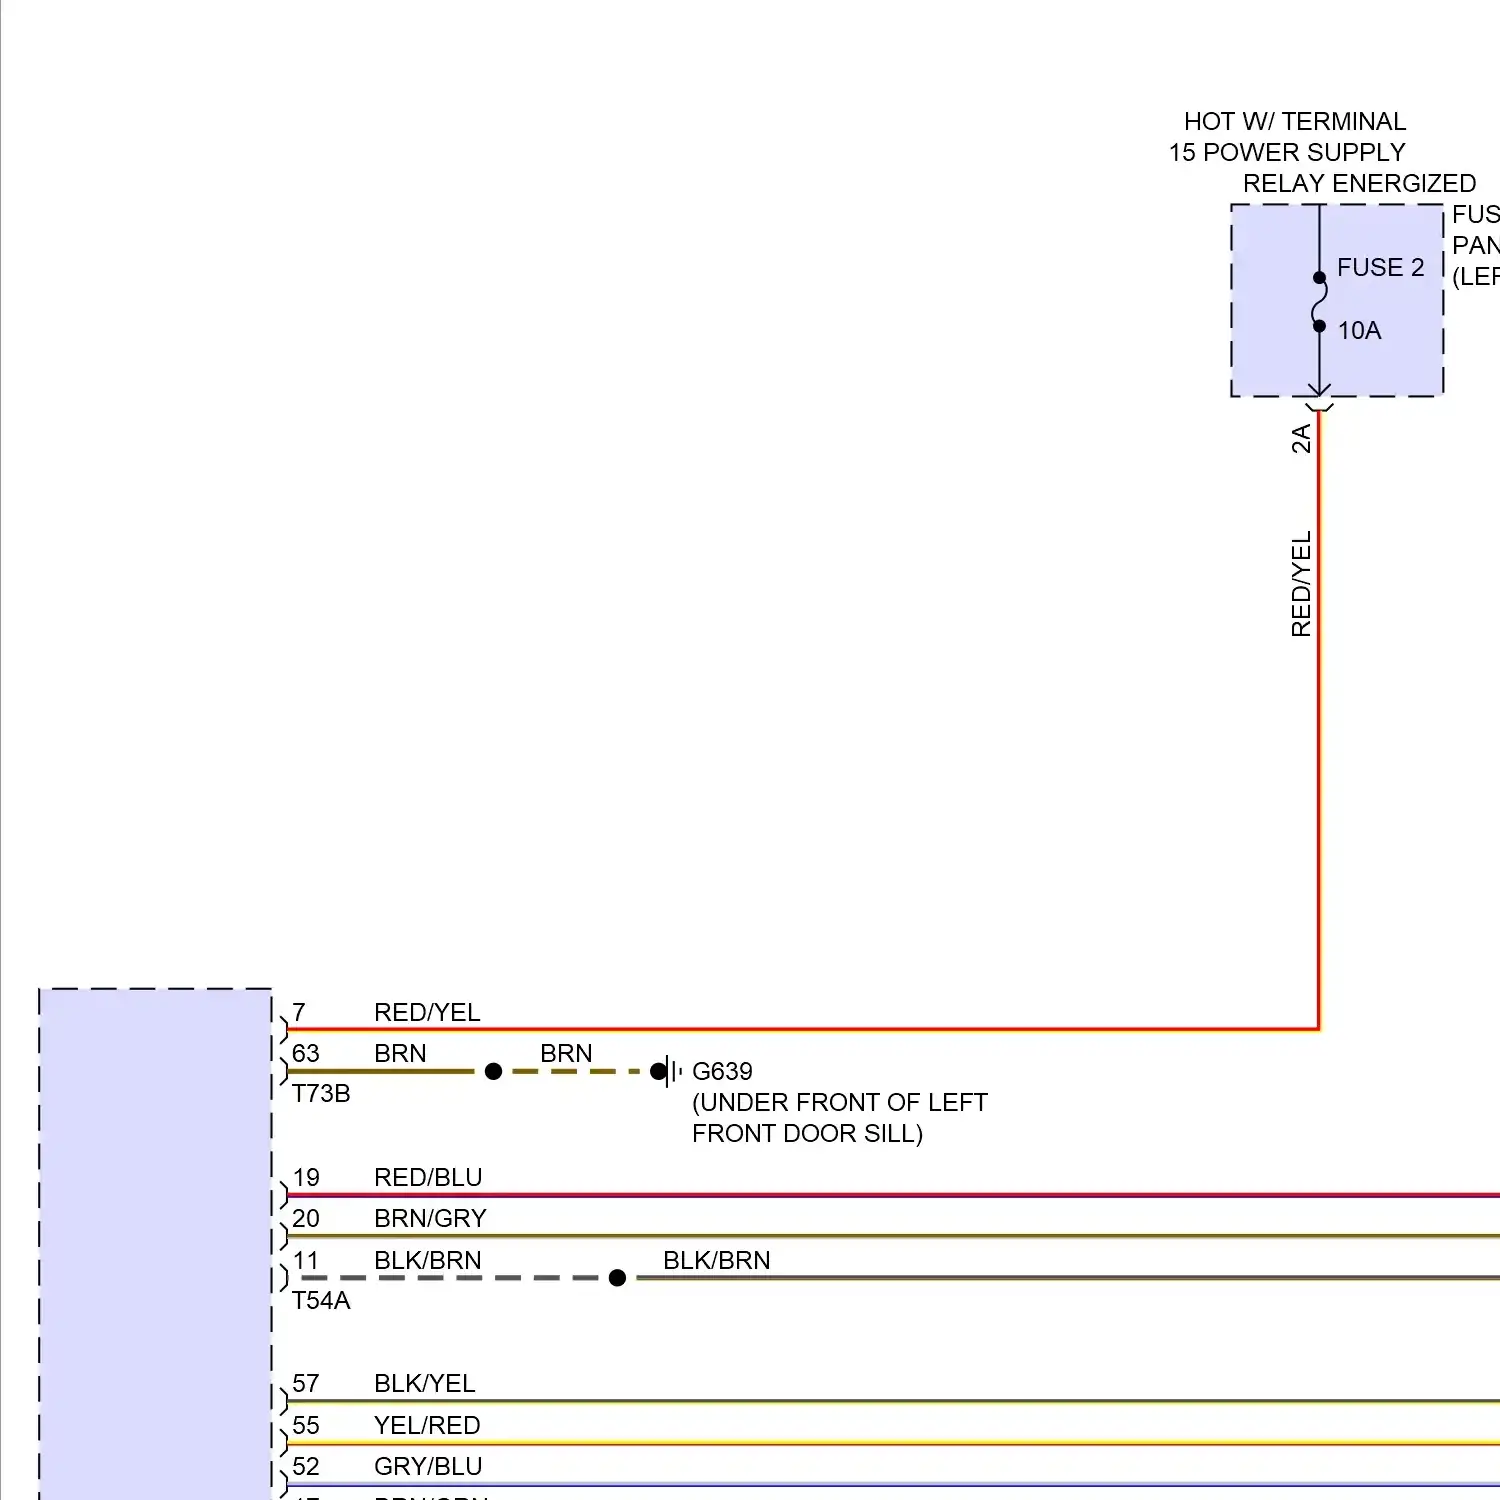The width and height of the screenshot is (1500, 1500).
Task: Click the UNDER FRONT OF LEFT text
Action: tap(840, 1103)
